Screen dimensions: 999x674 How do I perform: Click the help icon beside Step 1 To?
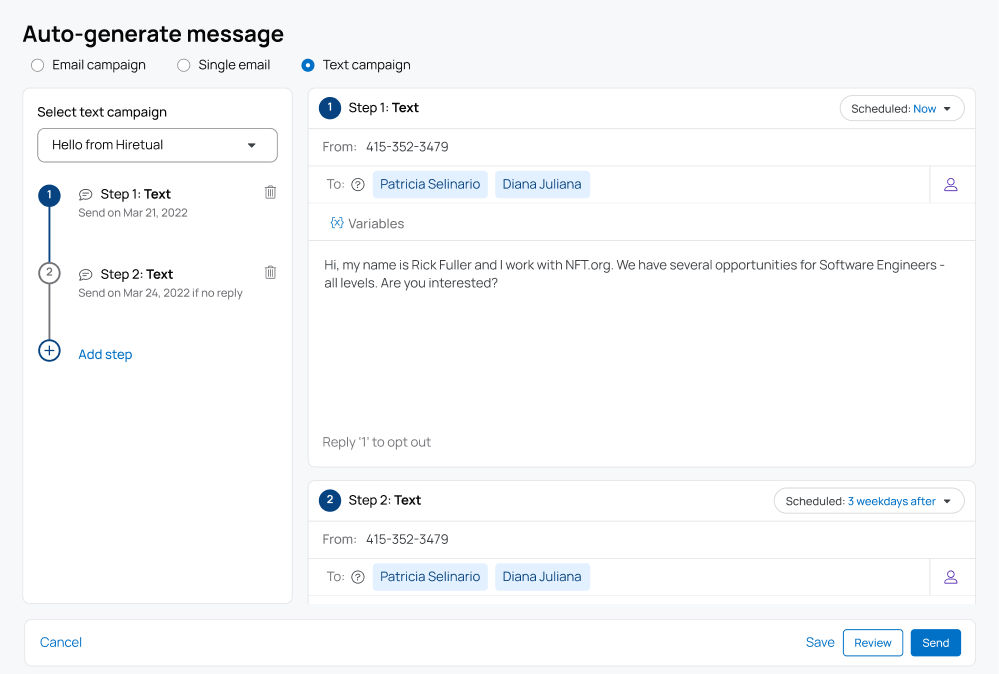[358, 185]
